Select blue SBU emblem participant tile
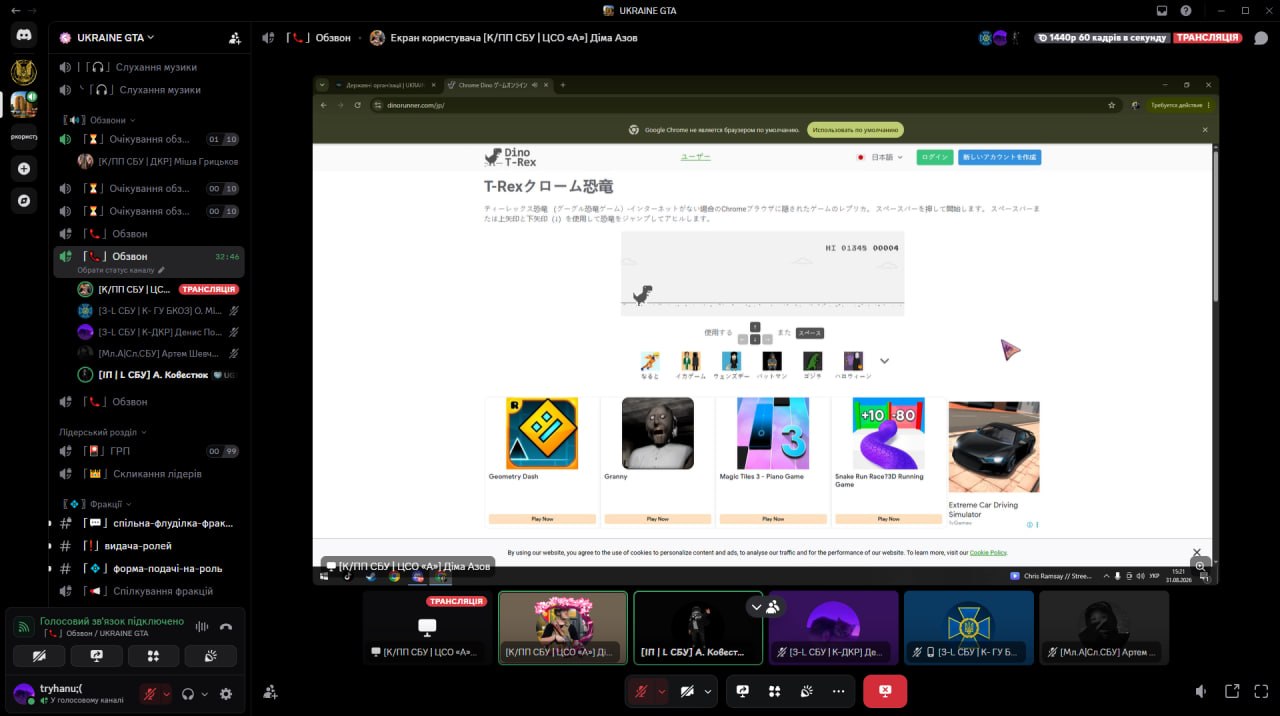This screenshot has width=1280, height=716. [x=969, y=627]
